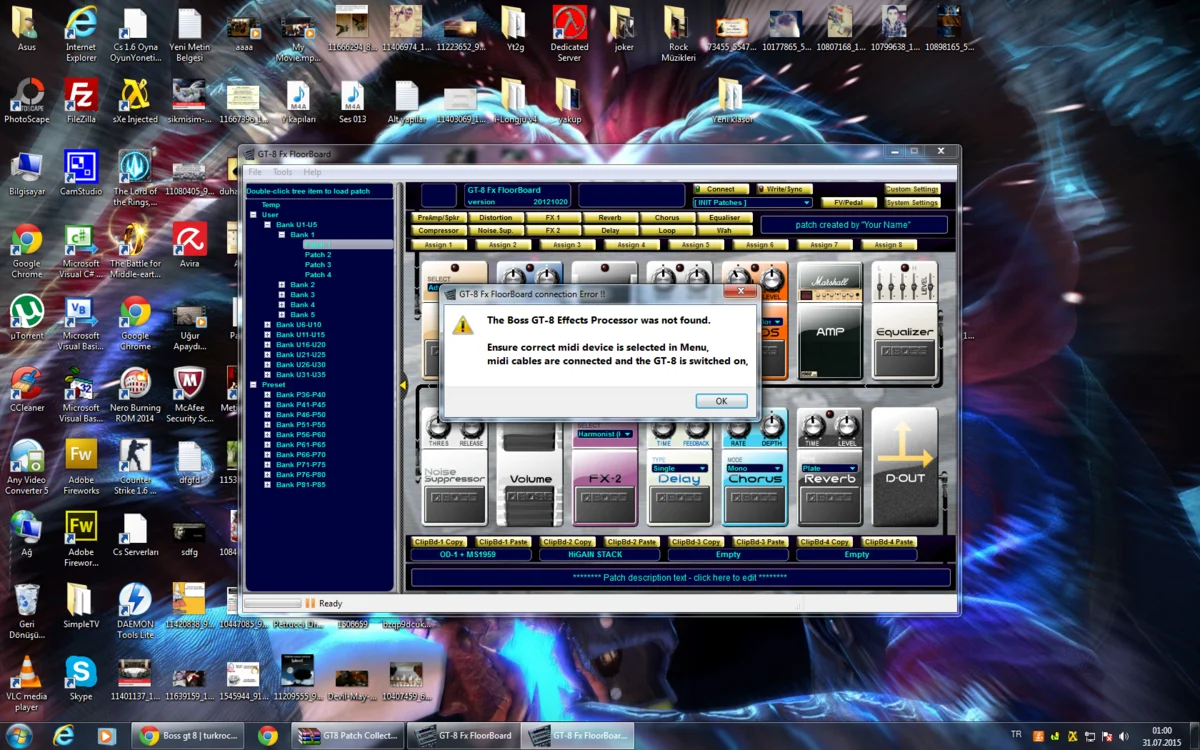Open the Delay Type dropdown showing Single
The height and width of the screenshot is (750, 1200).
tap(679, 467)
